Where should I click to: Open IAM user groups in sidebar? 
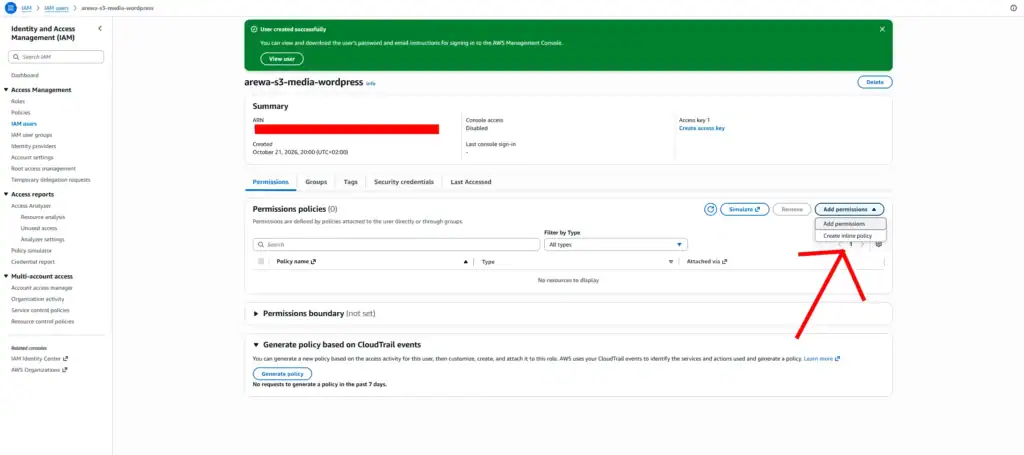click(x=31, y=135)
